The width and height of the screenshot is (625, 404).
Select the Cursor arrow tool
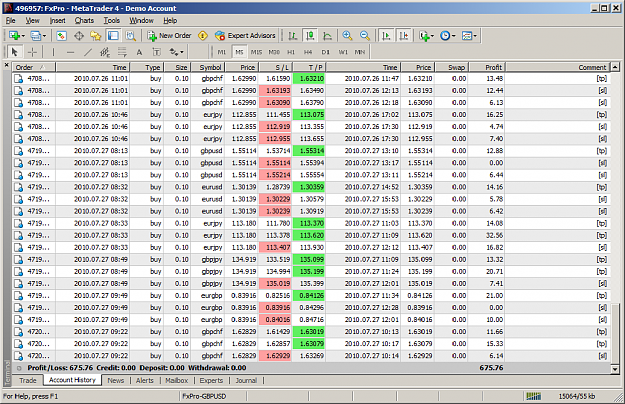15,52
